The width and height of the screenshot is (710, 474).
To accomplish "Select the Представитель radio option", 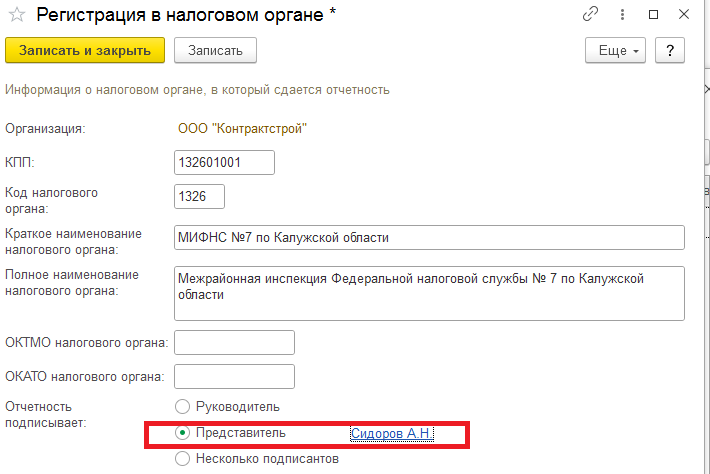I will click(x=182, y=433).
